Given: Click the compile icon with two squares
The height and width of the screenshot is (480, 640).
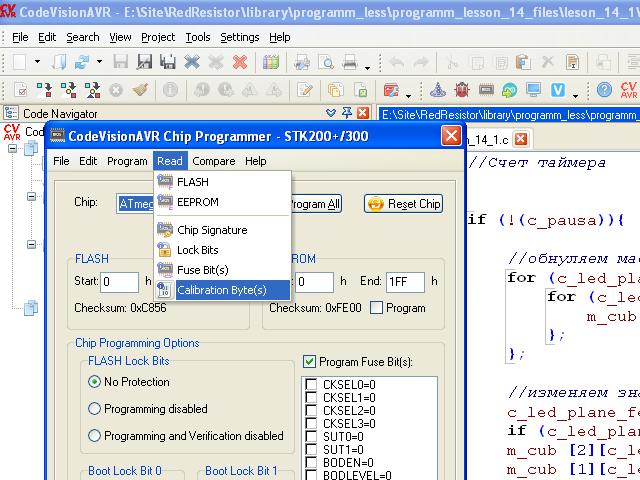Looking at the screenshot, I should (x=44, y=89).
